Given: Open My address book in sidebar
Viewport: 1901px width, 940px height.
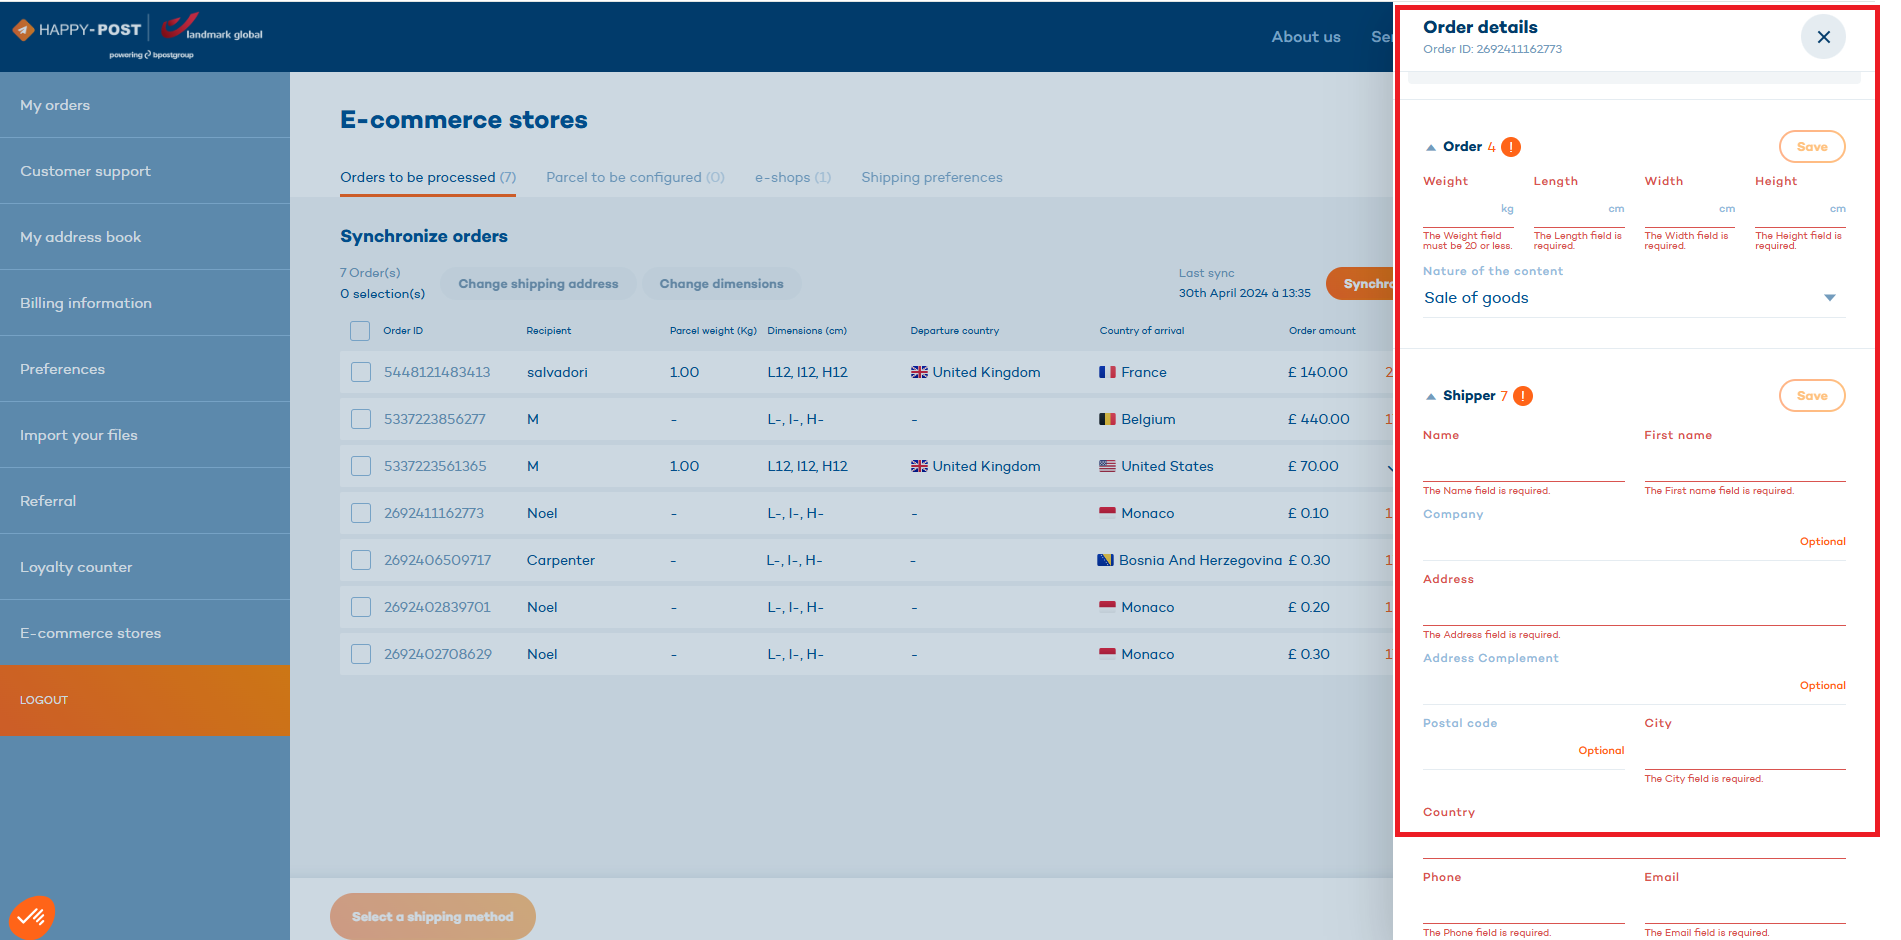Looking at the screenshot, I should pyautogui.click(x=145, y=237).
